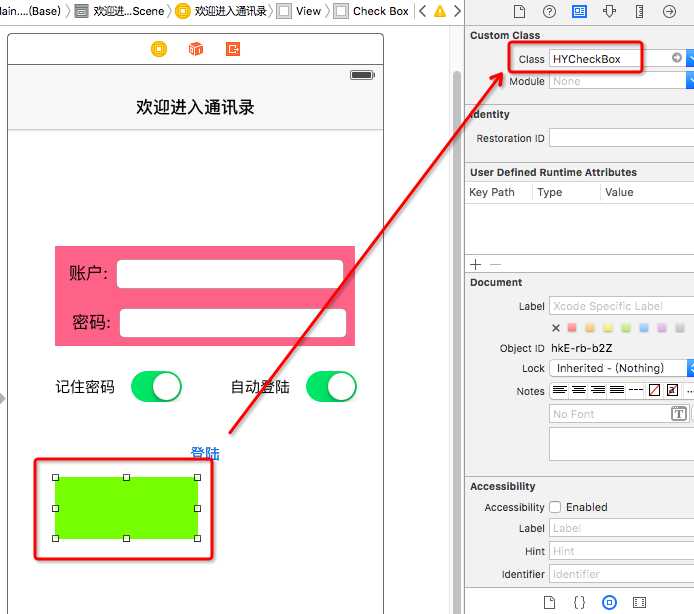Click the orange Exit icon in scene dock
The image size is (694, 614).
tap(233, 49)
